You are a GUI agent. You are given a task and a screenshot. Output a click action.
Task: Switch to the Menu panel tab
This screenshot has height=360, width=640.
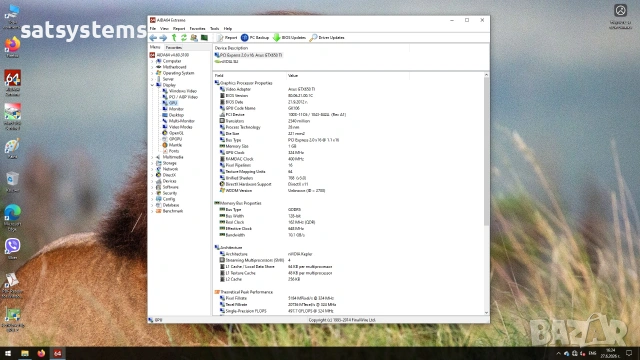pos(155,47)
